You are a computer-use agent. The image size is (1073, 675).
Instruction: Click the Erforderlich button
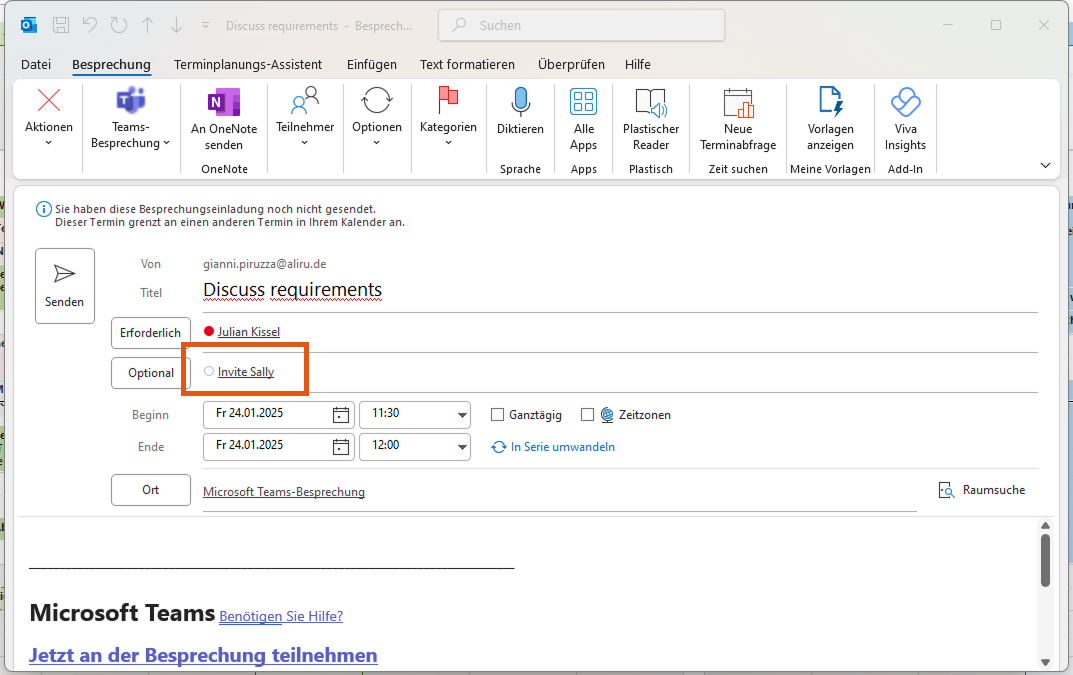(x=151, y=333)
